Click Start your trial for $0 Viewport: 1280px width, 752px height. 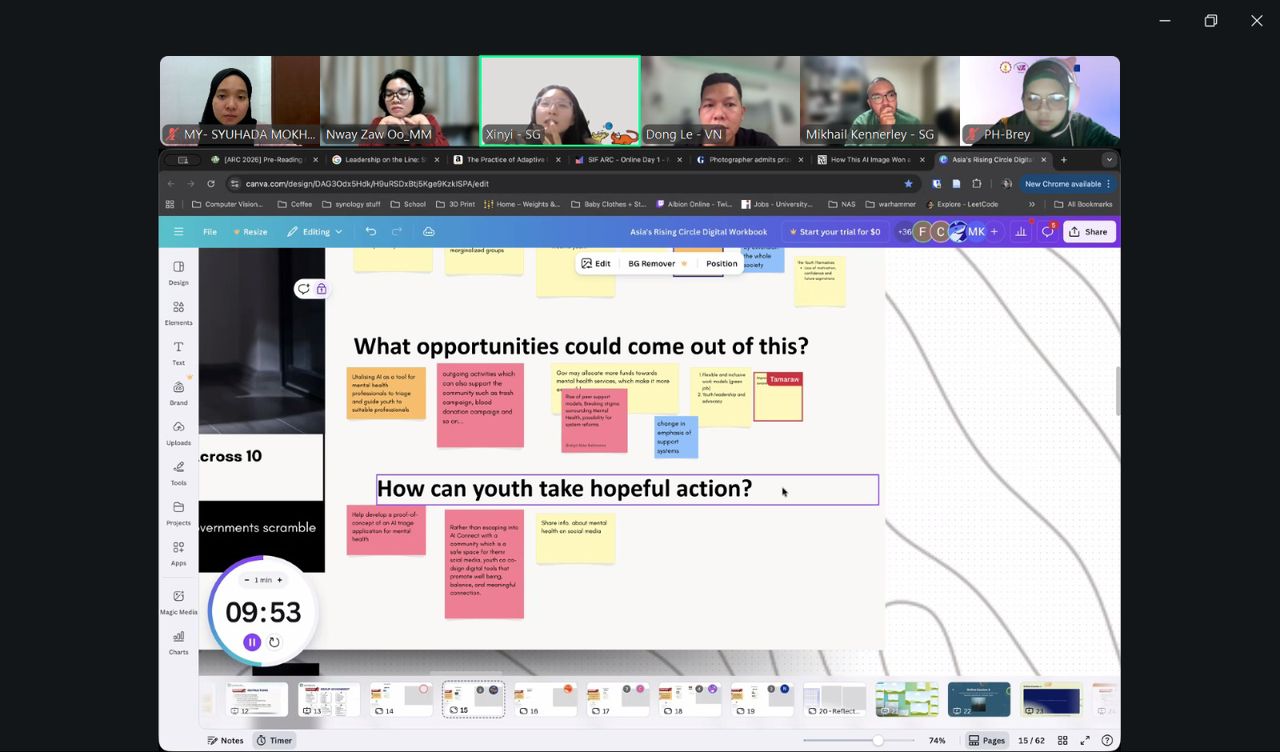(835, 232)
